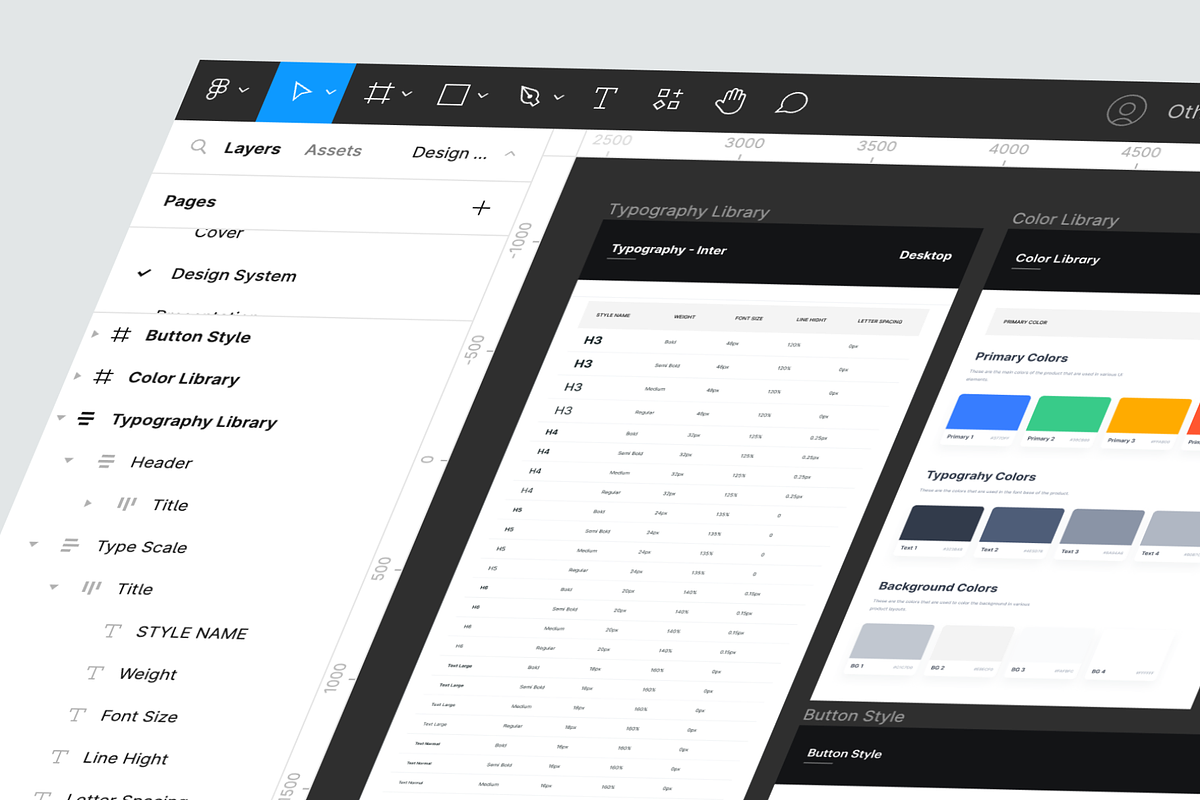Click the dark Text 1 swatch
The height and width of the screenshot is (800, 1200).
click(x=941, y=524)
